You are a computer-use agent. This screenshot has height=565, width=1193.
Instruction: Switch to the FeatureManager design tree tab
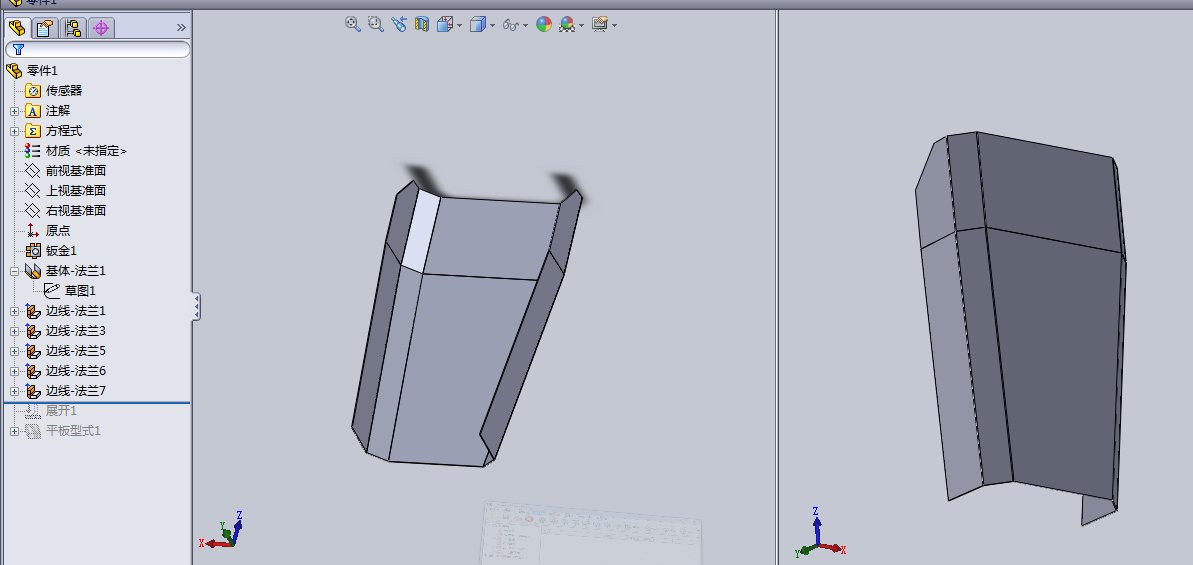[x=17, y=28]
